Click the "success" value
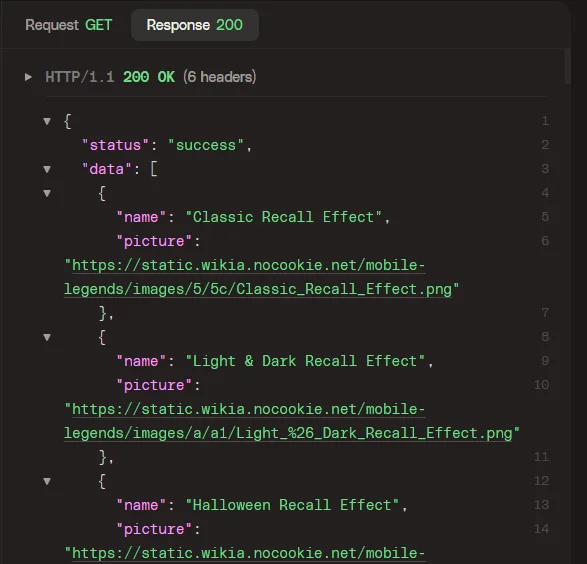The height and width of the screenshot is (564, 587). 206,145
